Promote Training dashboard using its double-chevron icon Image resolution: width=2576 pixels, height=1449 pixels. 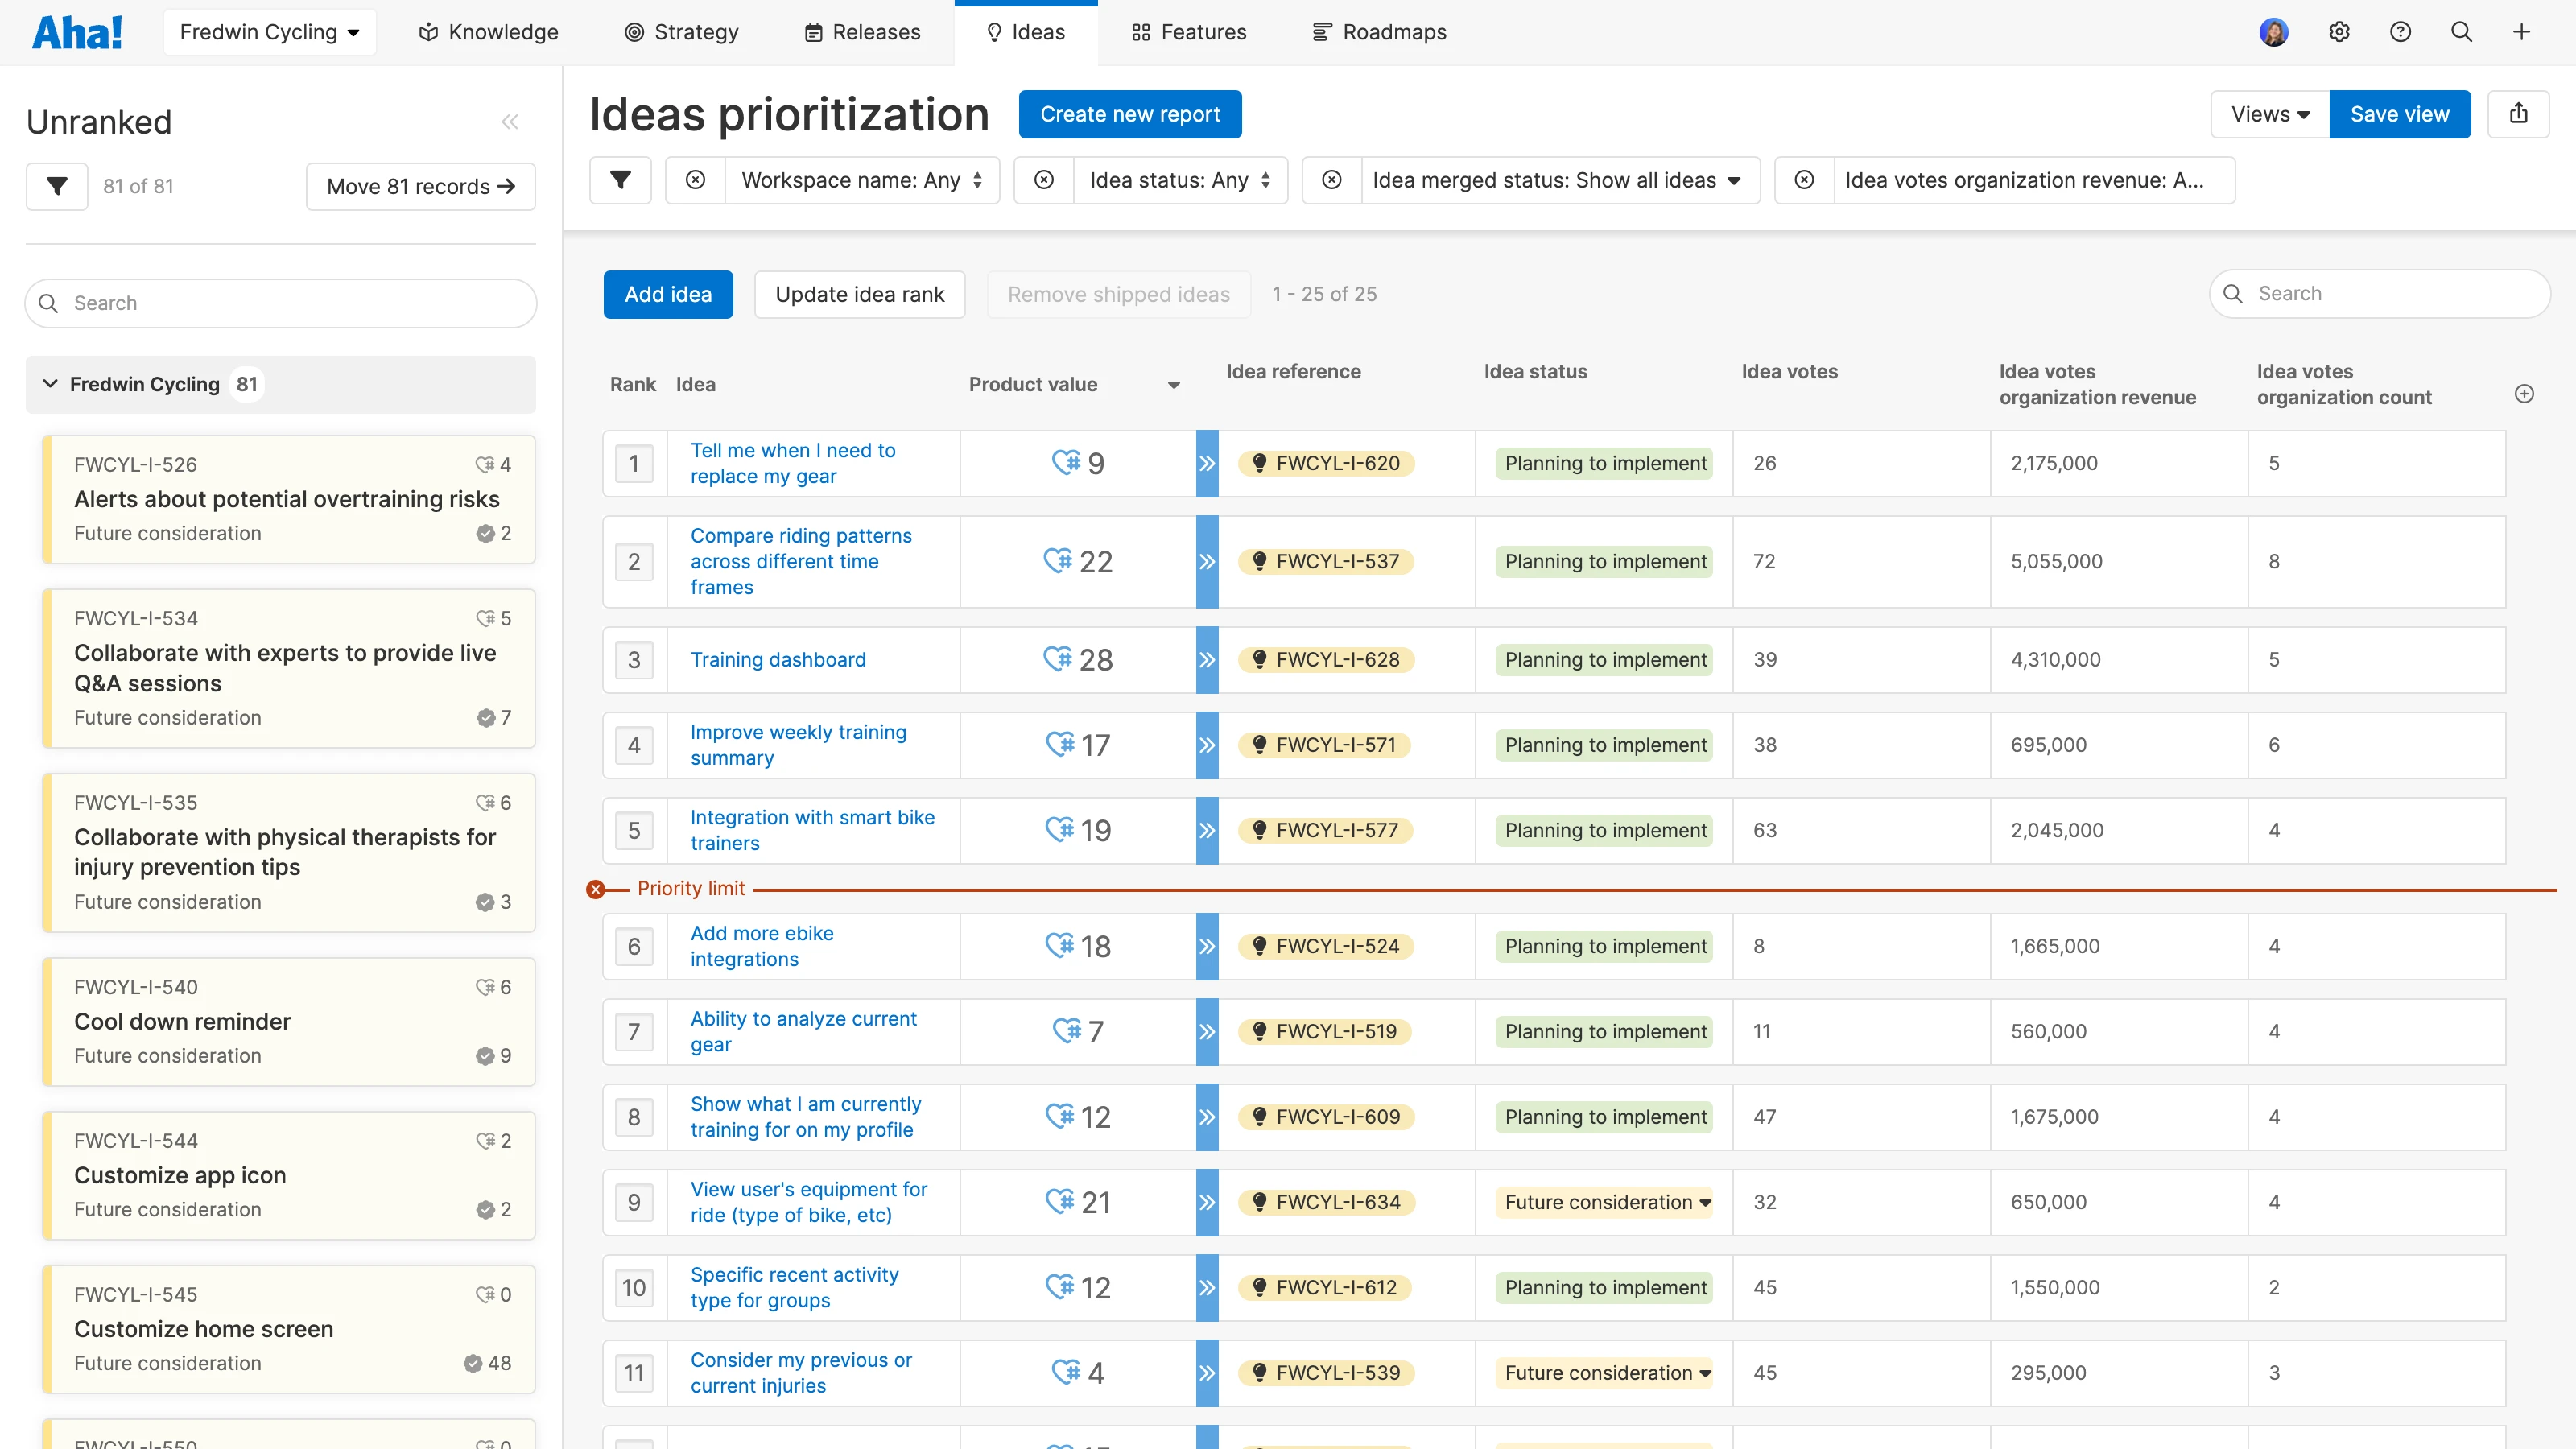1207,659
